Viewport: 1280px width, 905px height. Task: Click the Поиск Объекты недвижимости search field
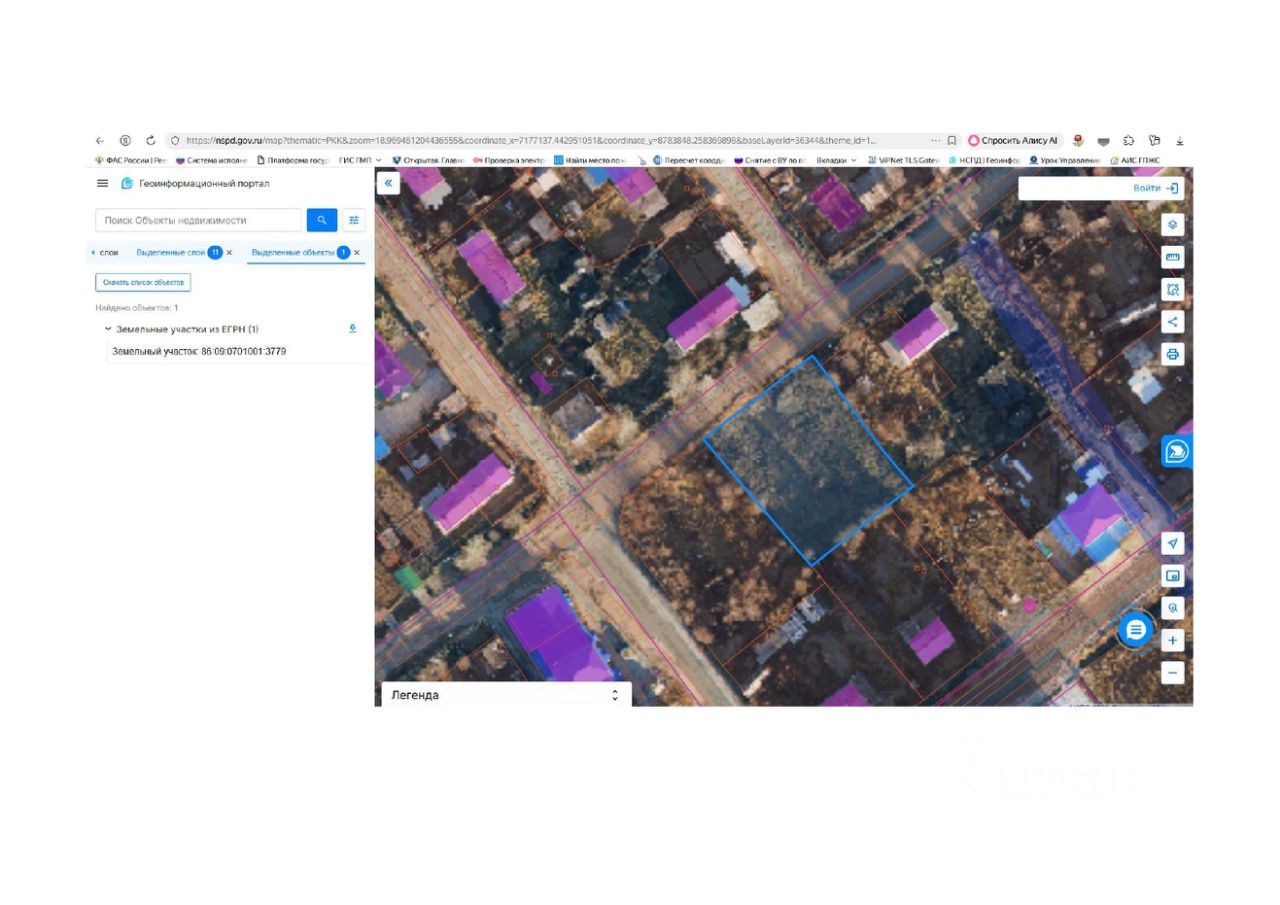pos(198,220)
